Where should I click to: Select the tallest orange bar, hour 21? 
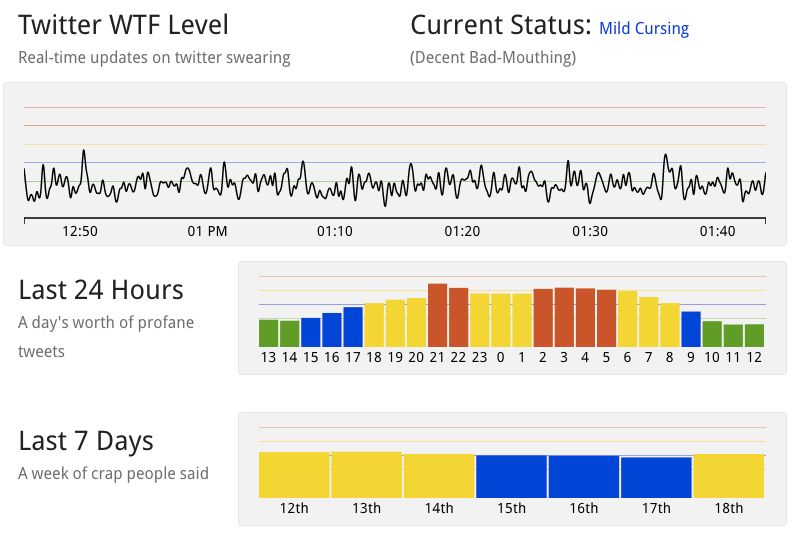437,315
